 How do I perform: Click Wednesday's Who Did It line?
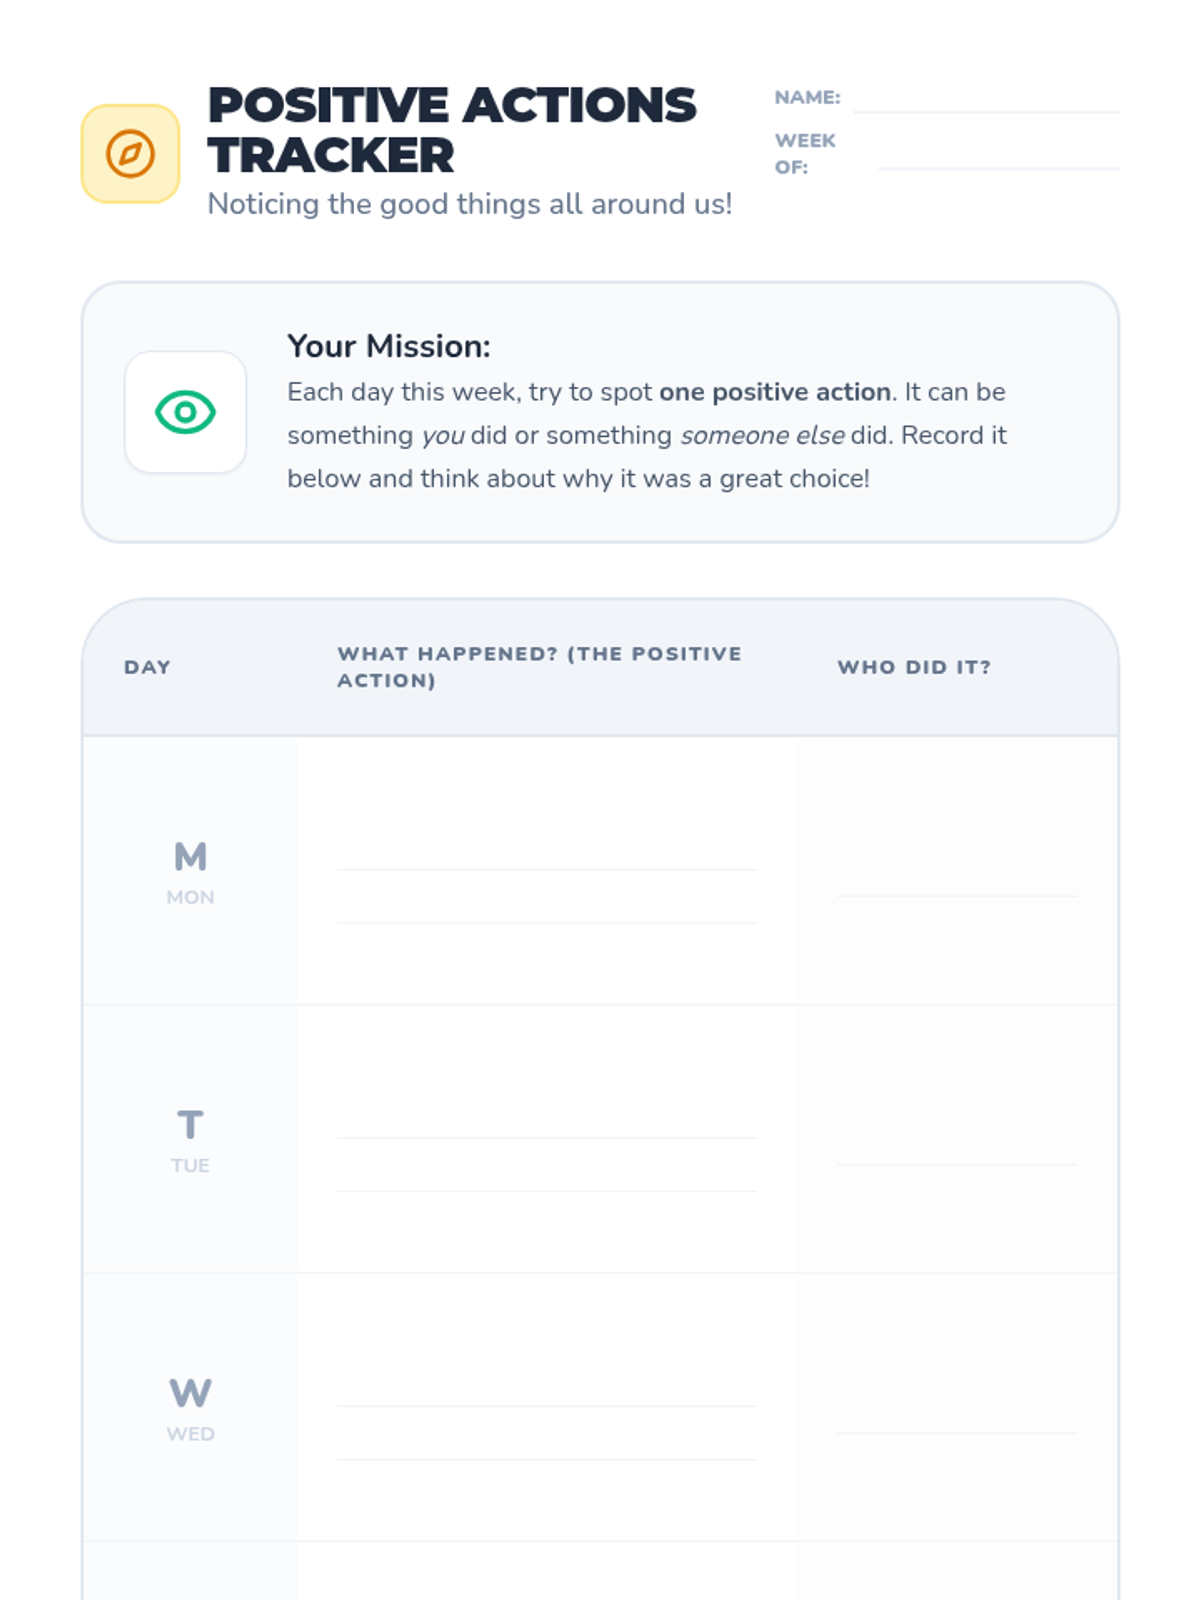956,1432
